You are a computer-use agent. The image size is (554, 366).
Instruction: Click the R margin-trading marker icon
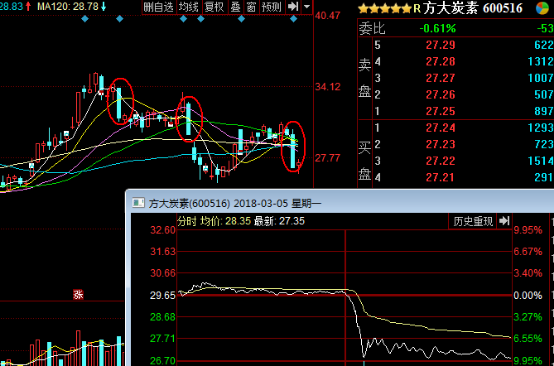coord(417,8)
